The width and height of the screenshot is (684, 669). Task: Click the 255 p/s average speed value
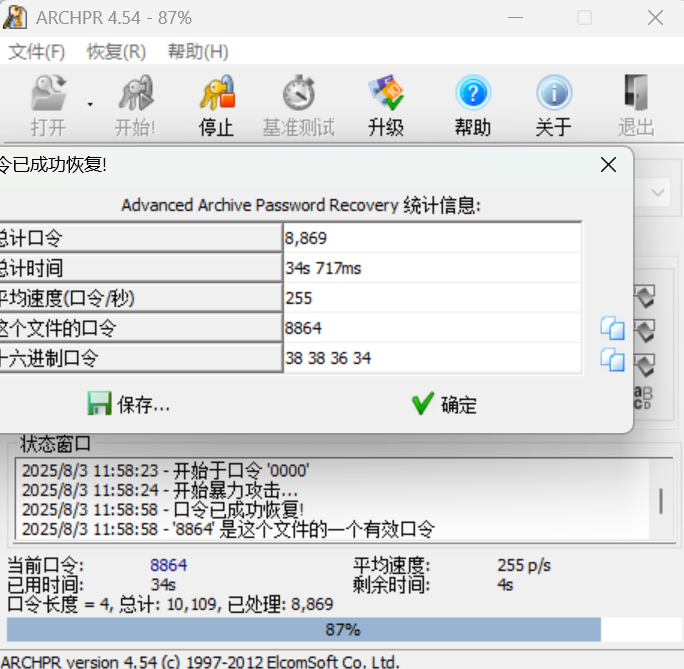pos(524,565)
